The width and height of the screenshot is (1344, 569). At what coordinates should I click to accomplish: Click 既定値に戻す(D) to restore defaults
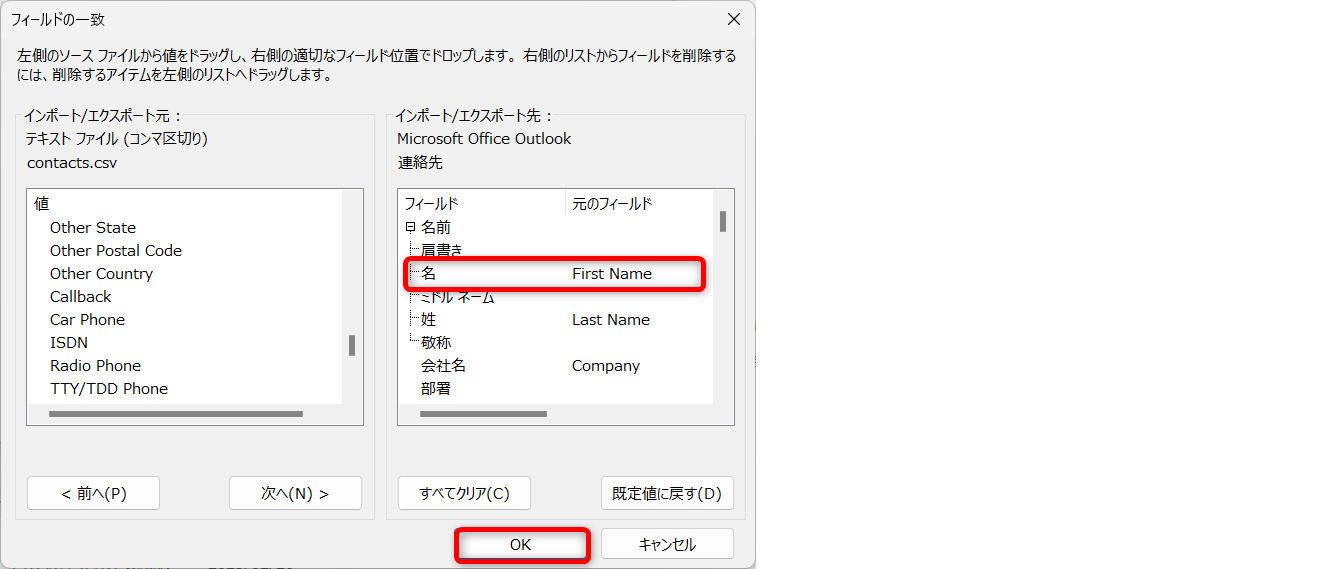pos(667,493)
